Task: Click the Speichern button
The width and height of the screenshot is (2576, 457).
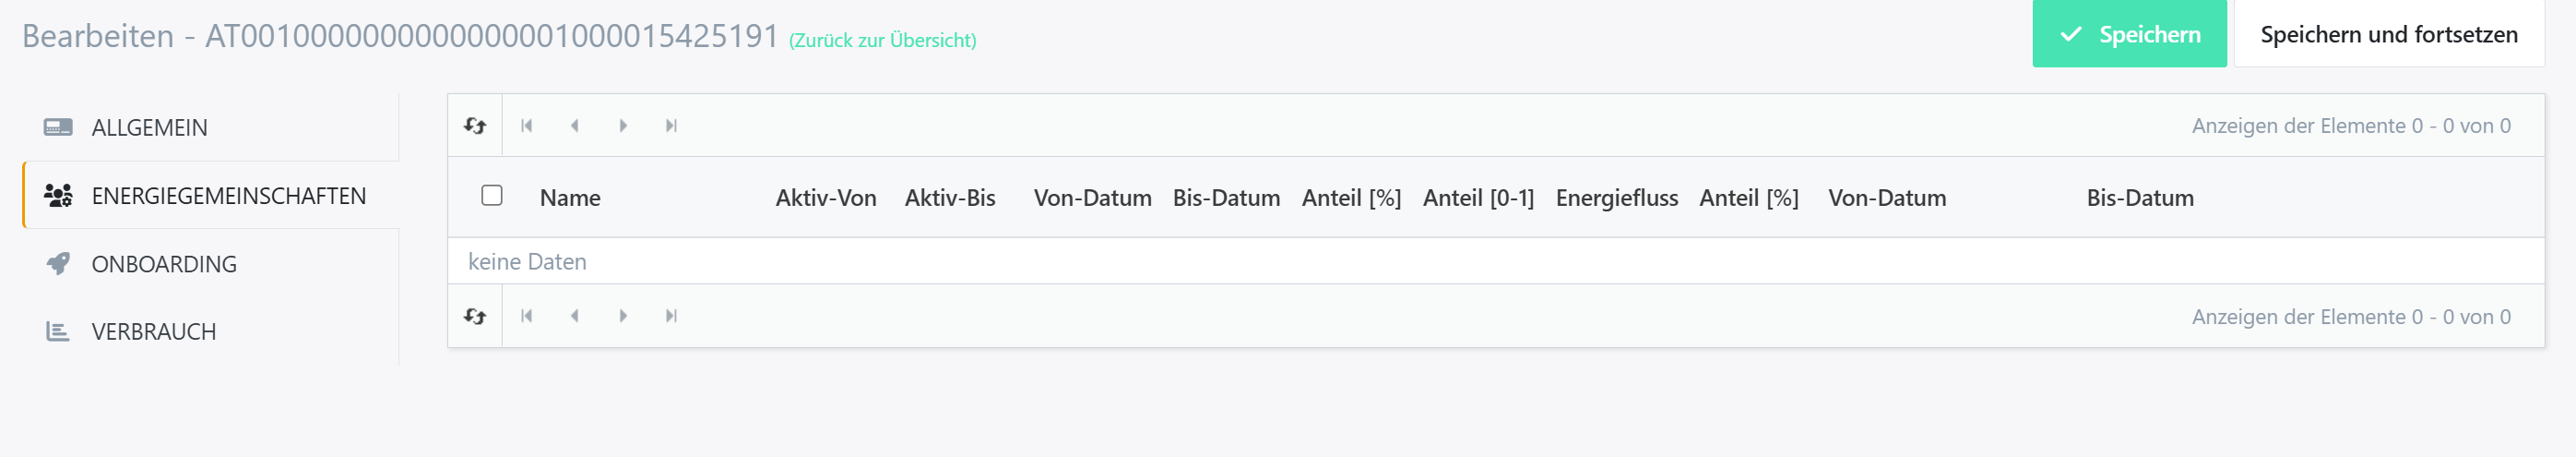Action: click(2129, 34)
